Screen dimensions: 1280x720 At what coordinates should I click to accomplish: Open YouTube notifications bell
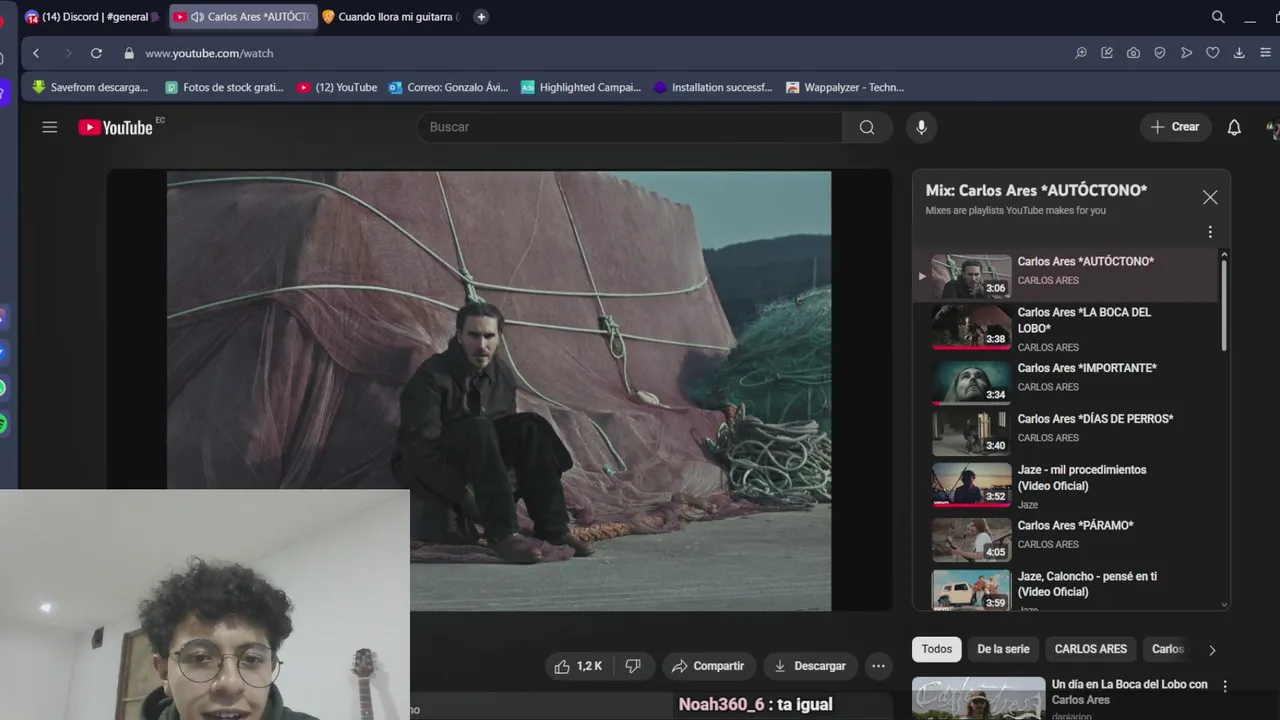click(1234, 127)
